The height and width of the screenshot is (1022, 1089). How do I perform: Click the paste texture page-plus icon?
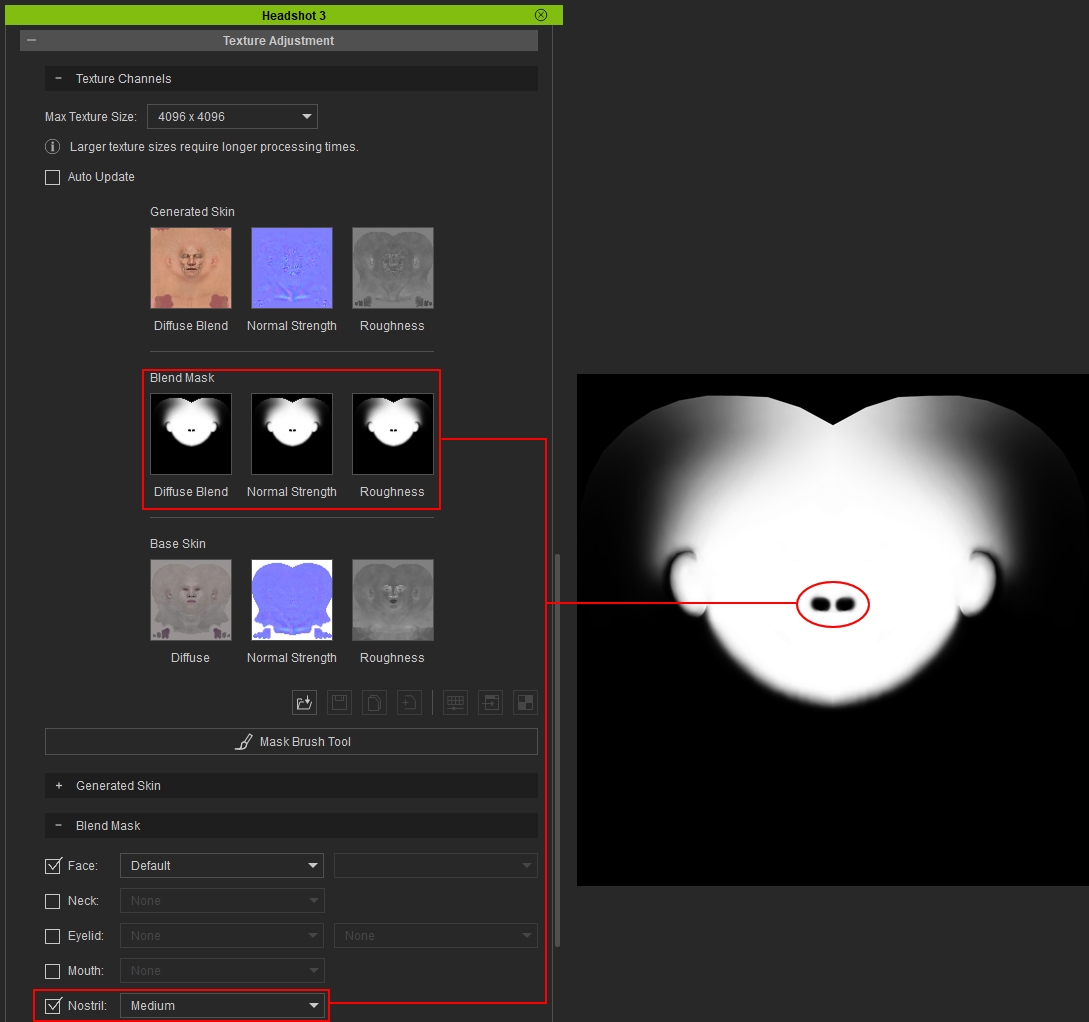(x=409, y=703)
